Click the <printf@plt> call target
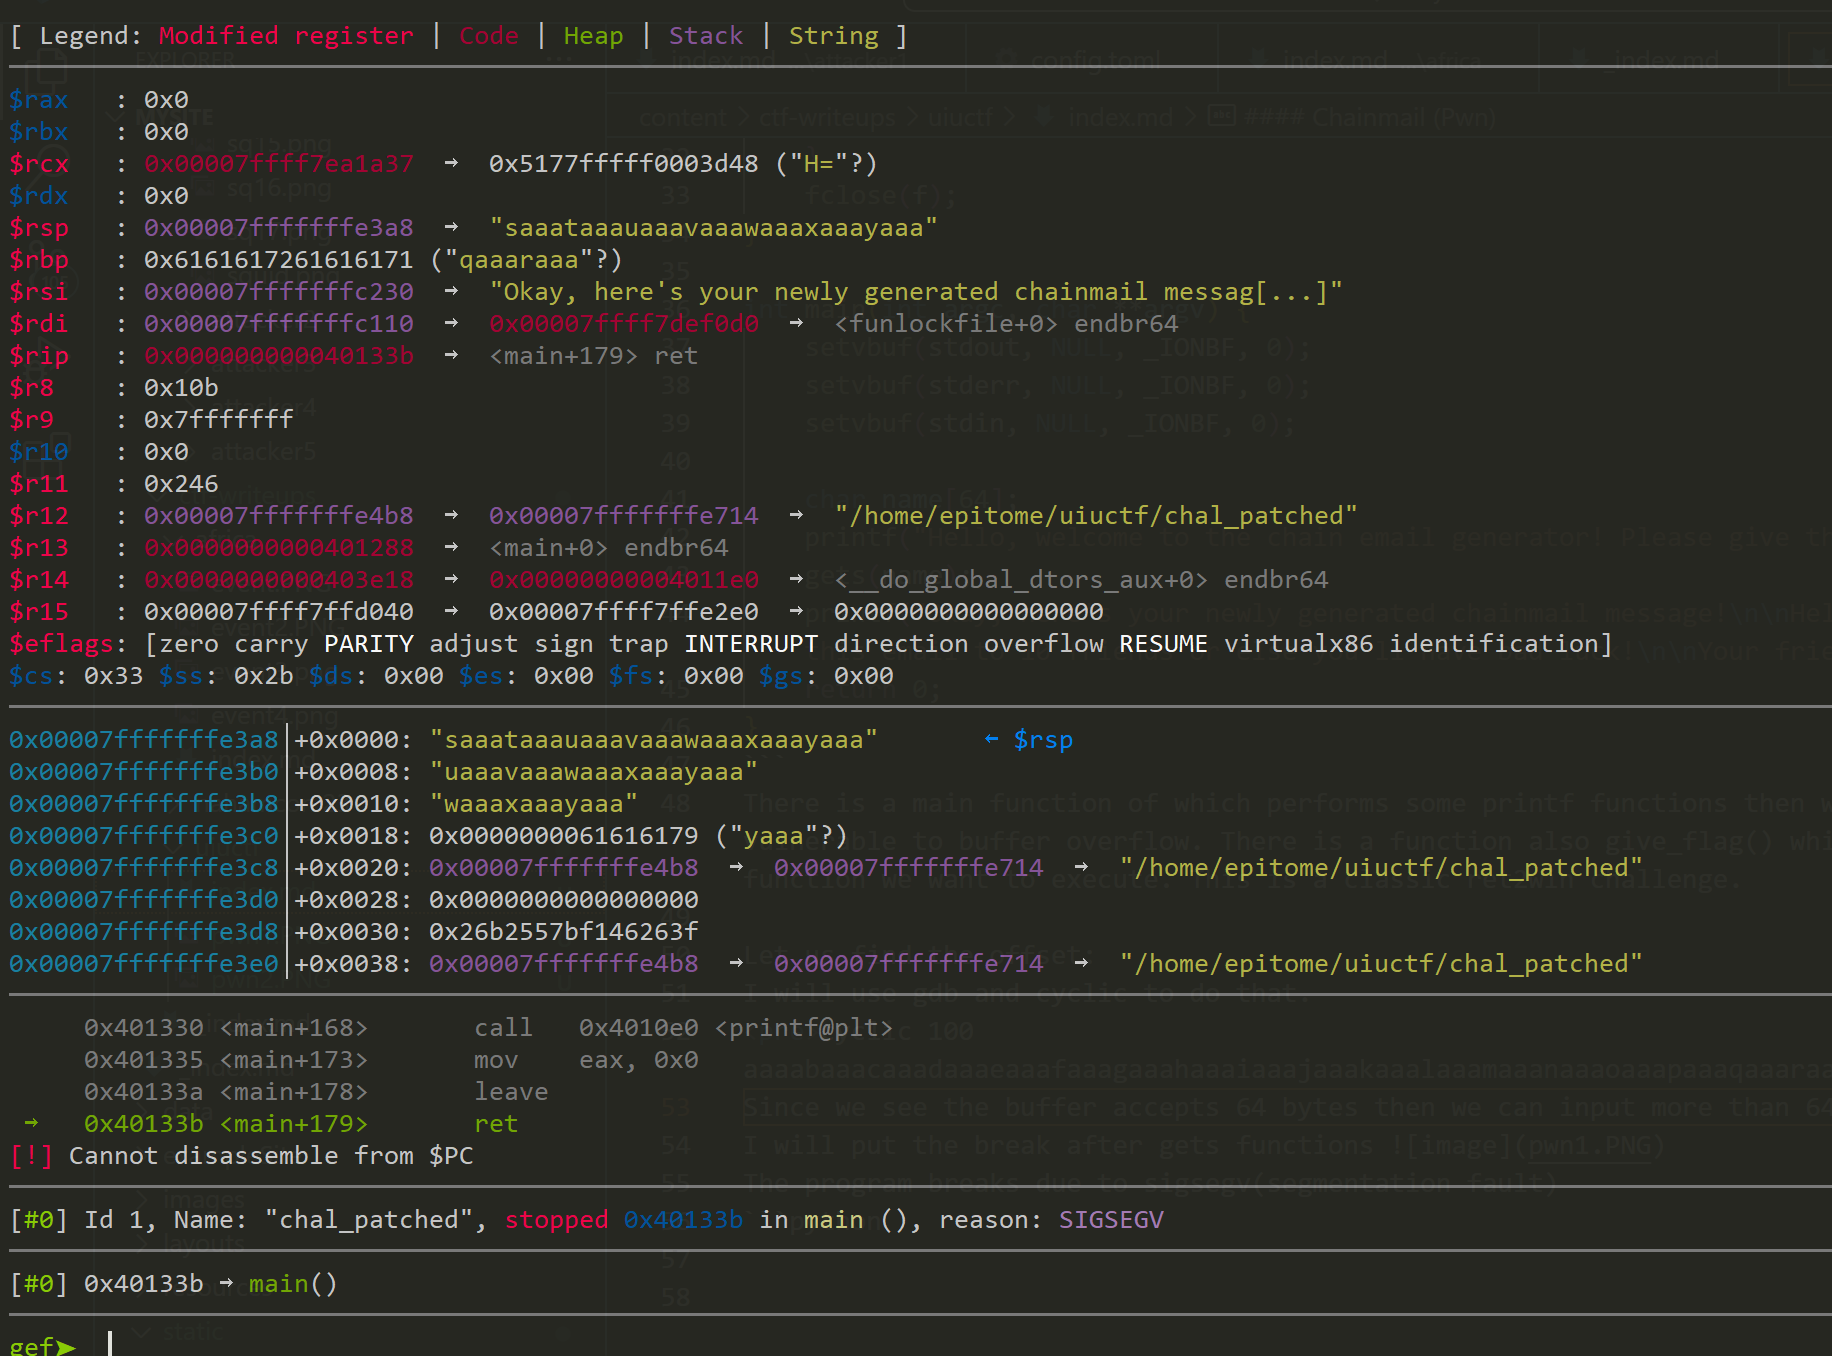Screen dimensions: 1832x1356 804,1028
